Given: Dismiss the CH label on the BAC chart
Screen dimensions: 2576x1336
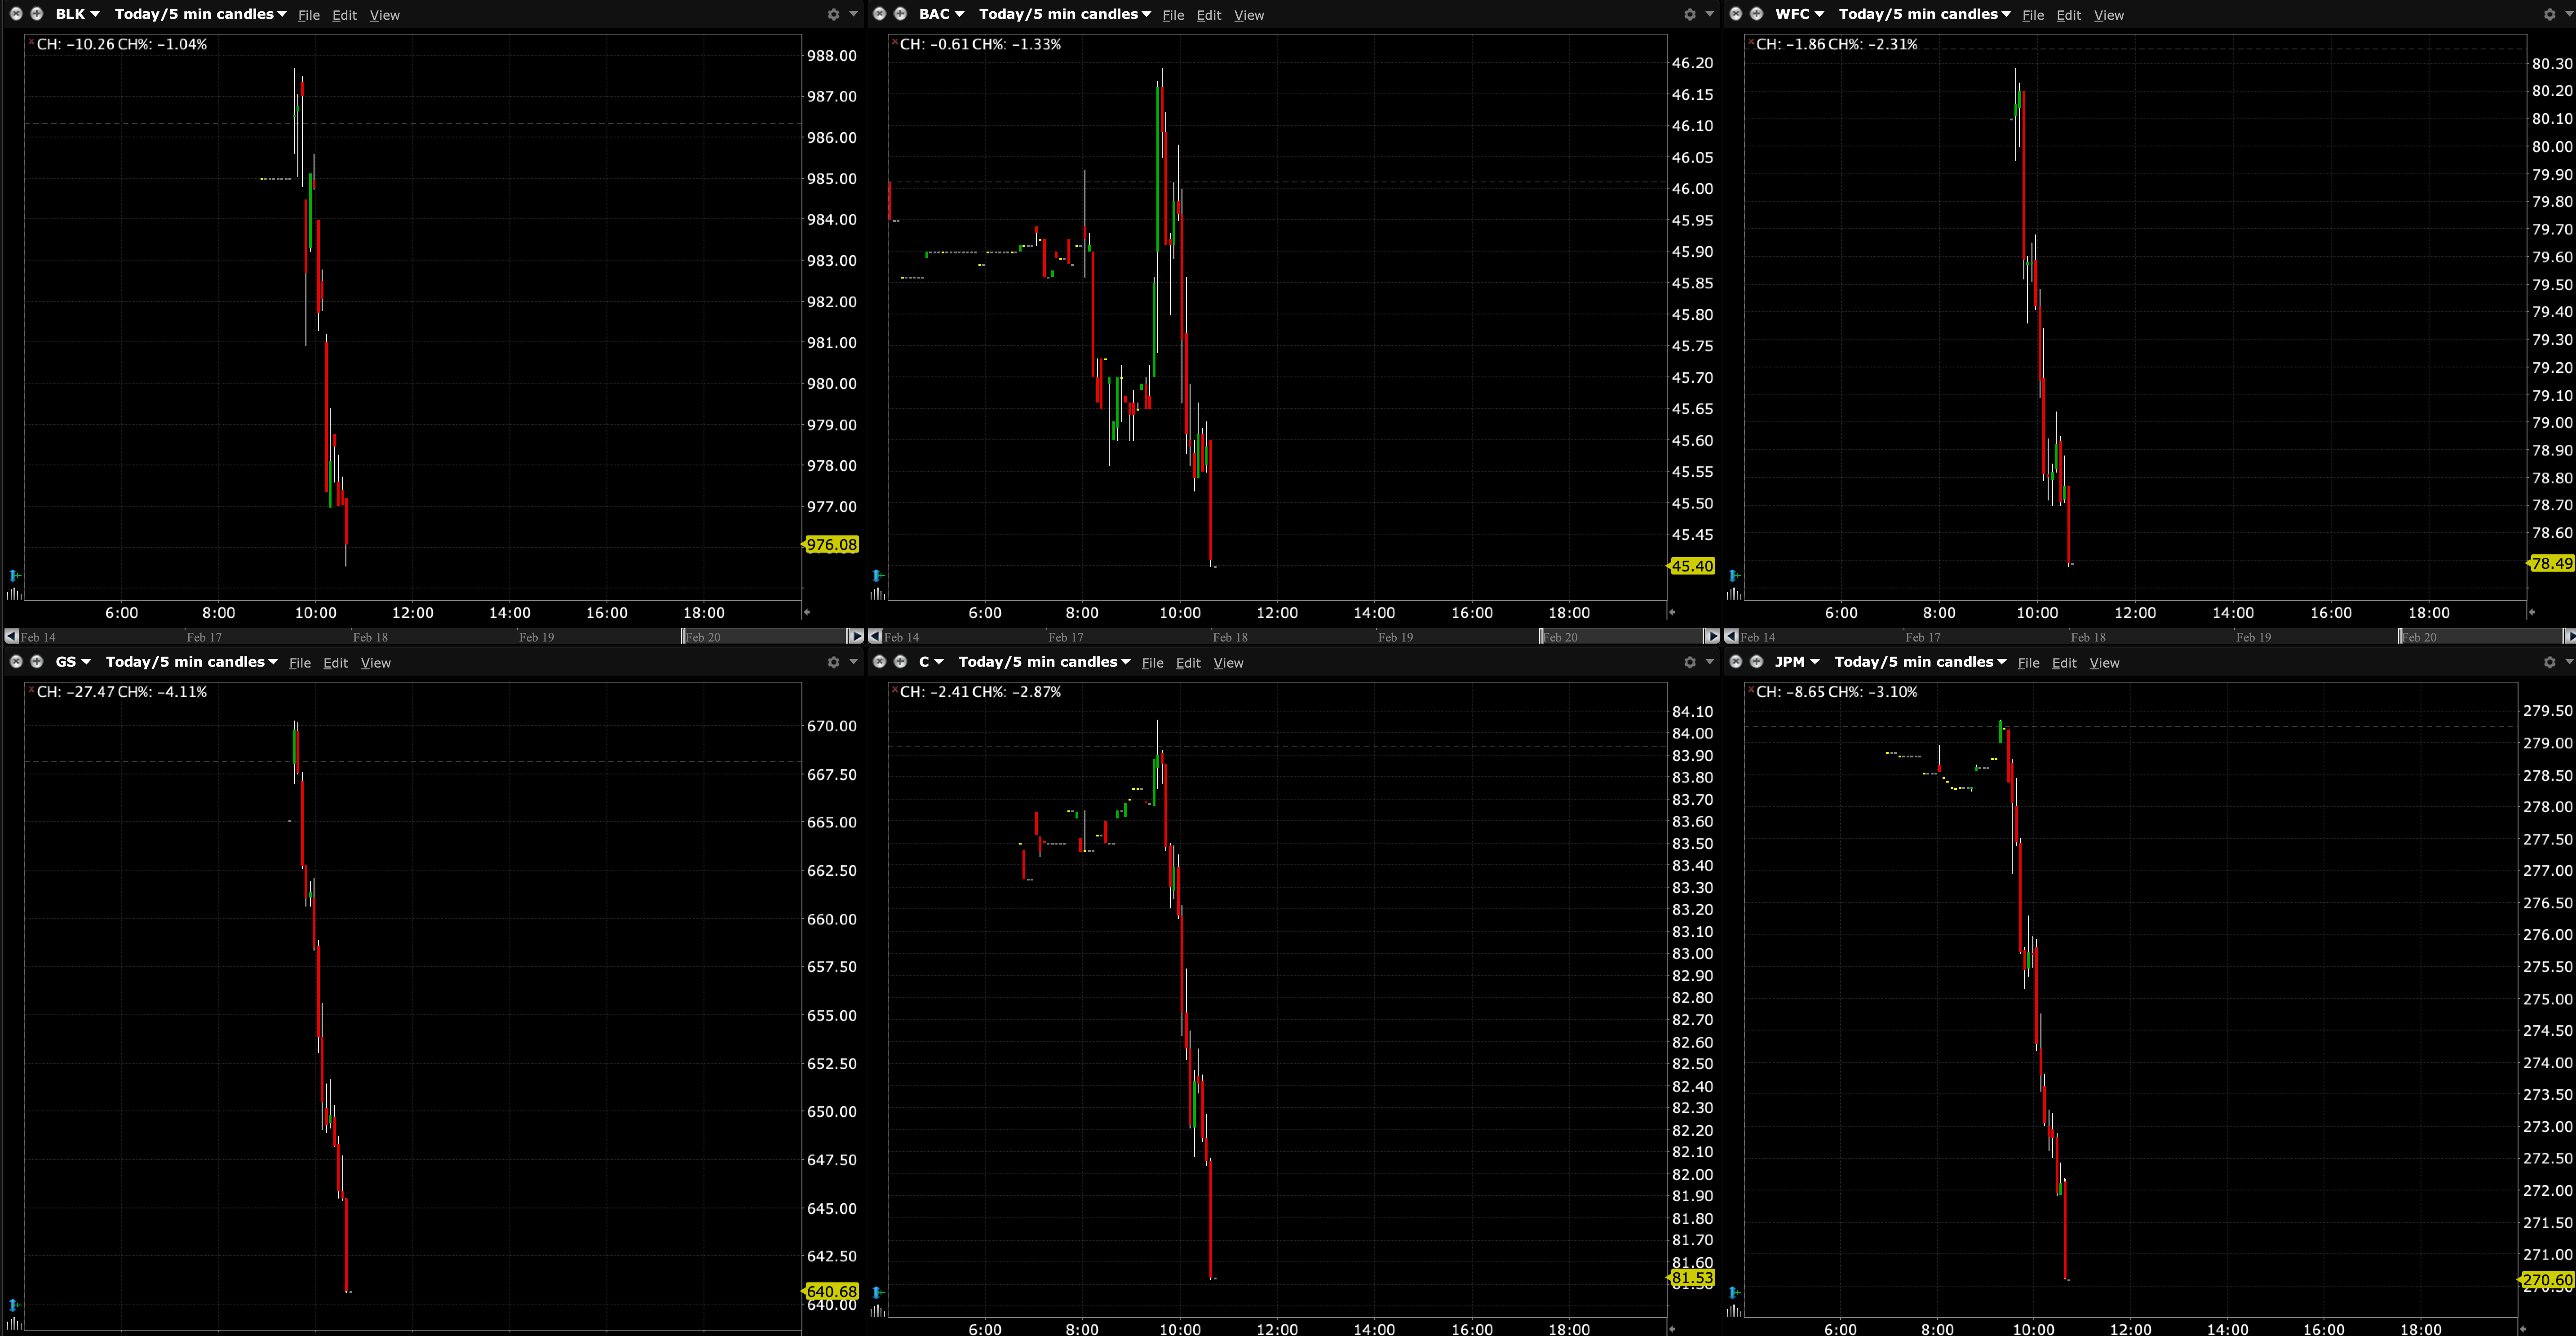Looking at the screenshot, I should pyautogui.click(x=894, y=42).
